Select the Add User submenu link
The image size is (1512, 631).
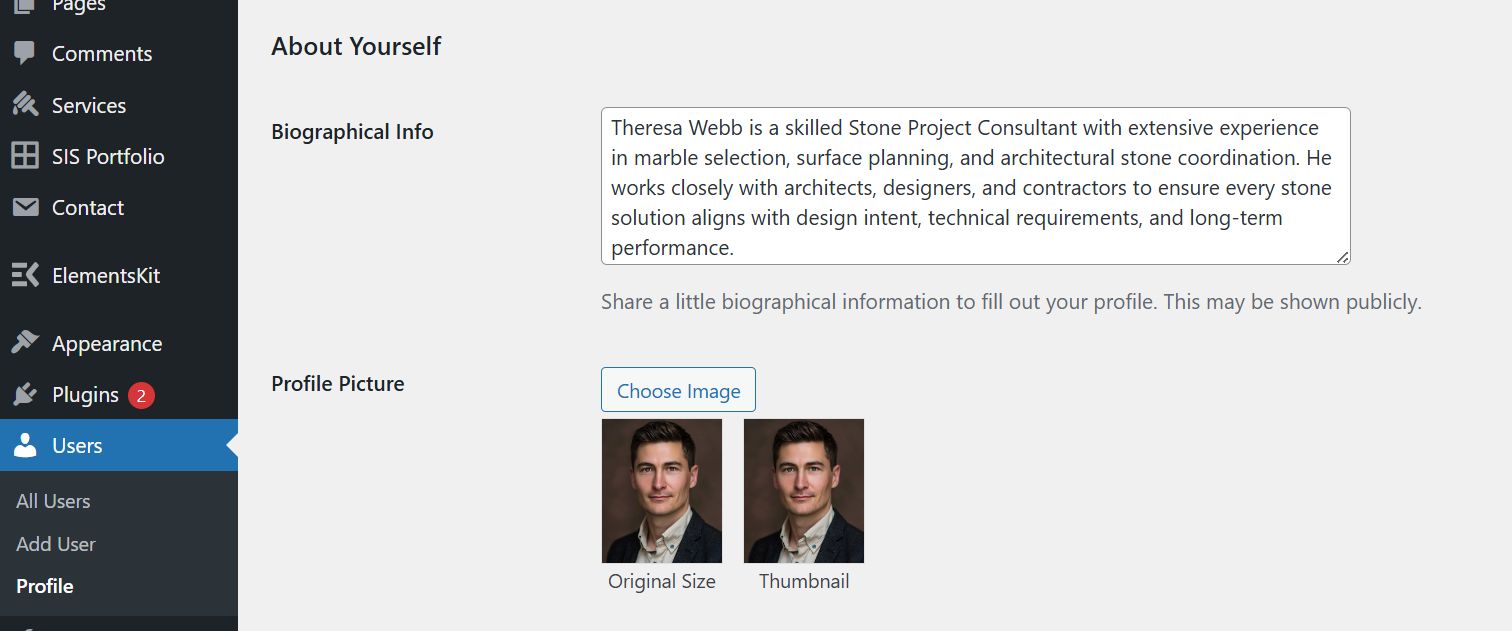click(56, 544)
